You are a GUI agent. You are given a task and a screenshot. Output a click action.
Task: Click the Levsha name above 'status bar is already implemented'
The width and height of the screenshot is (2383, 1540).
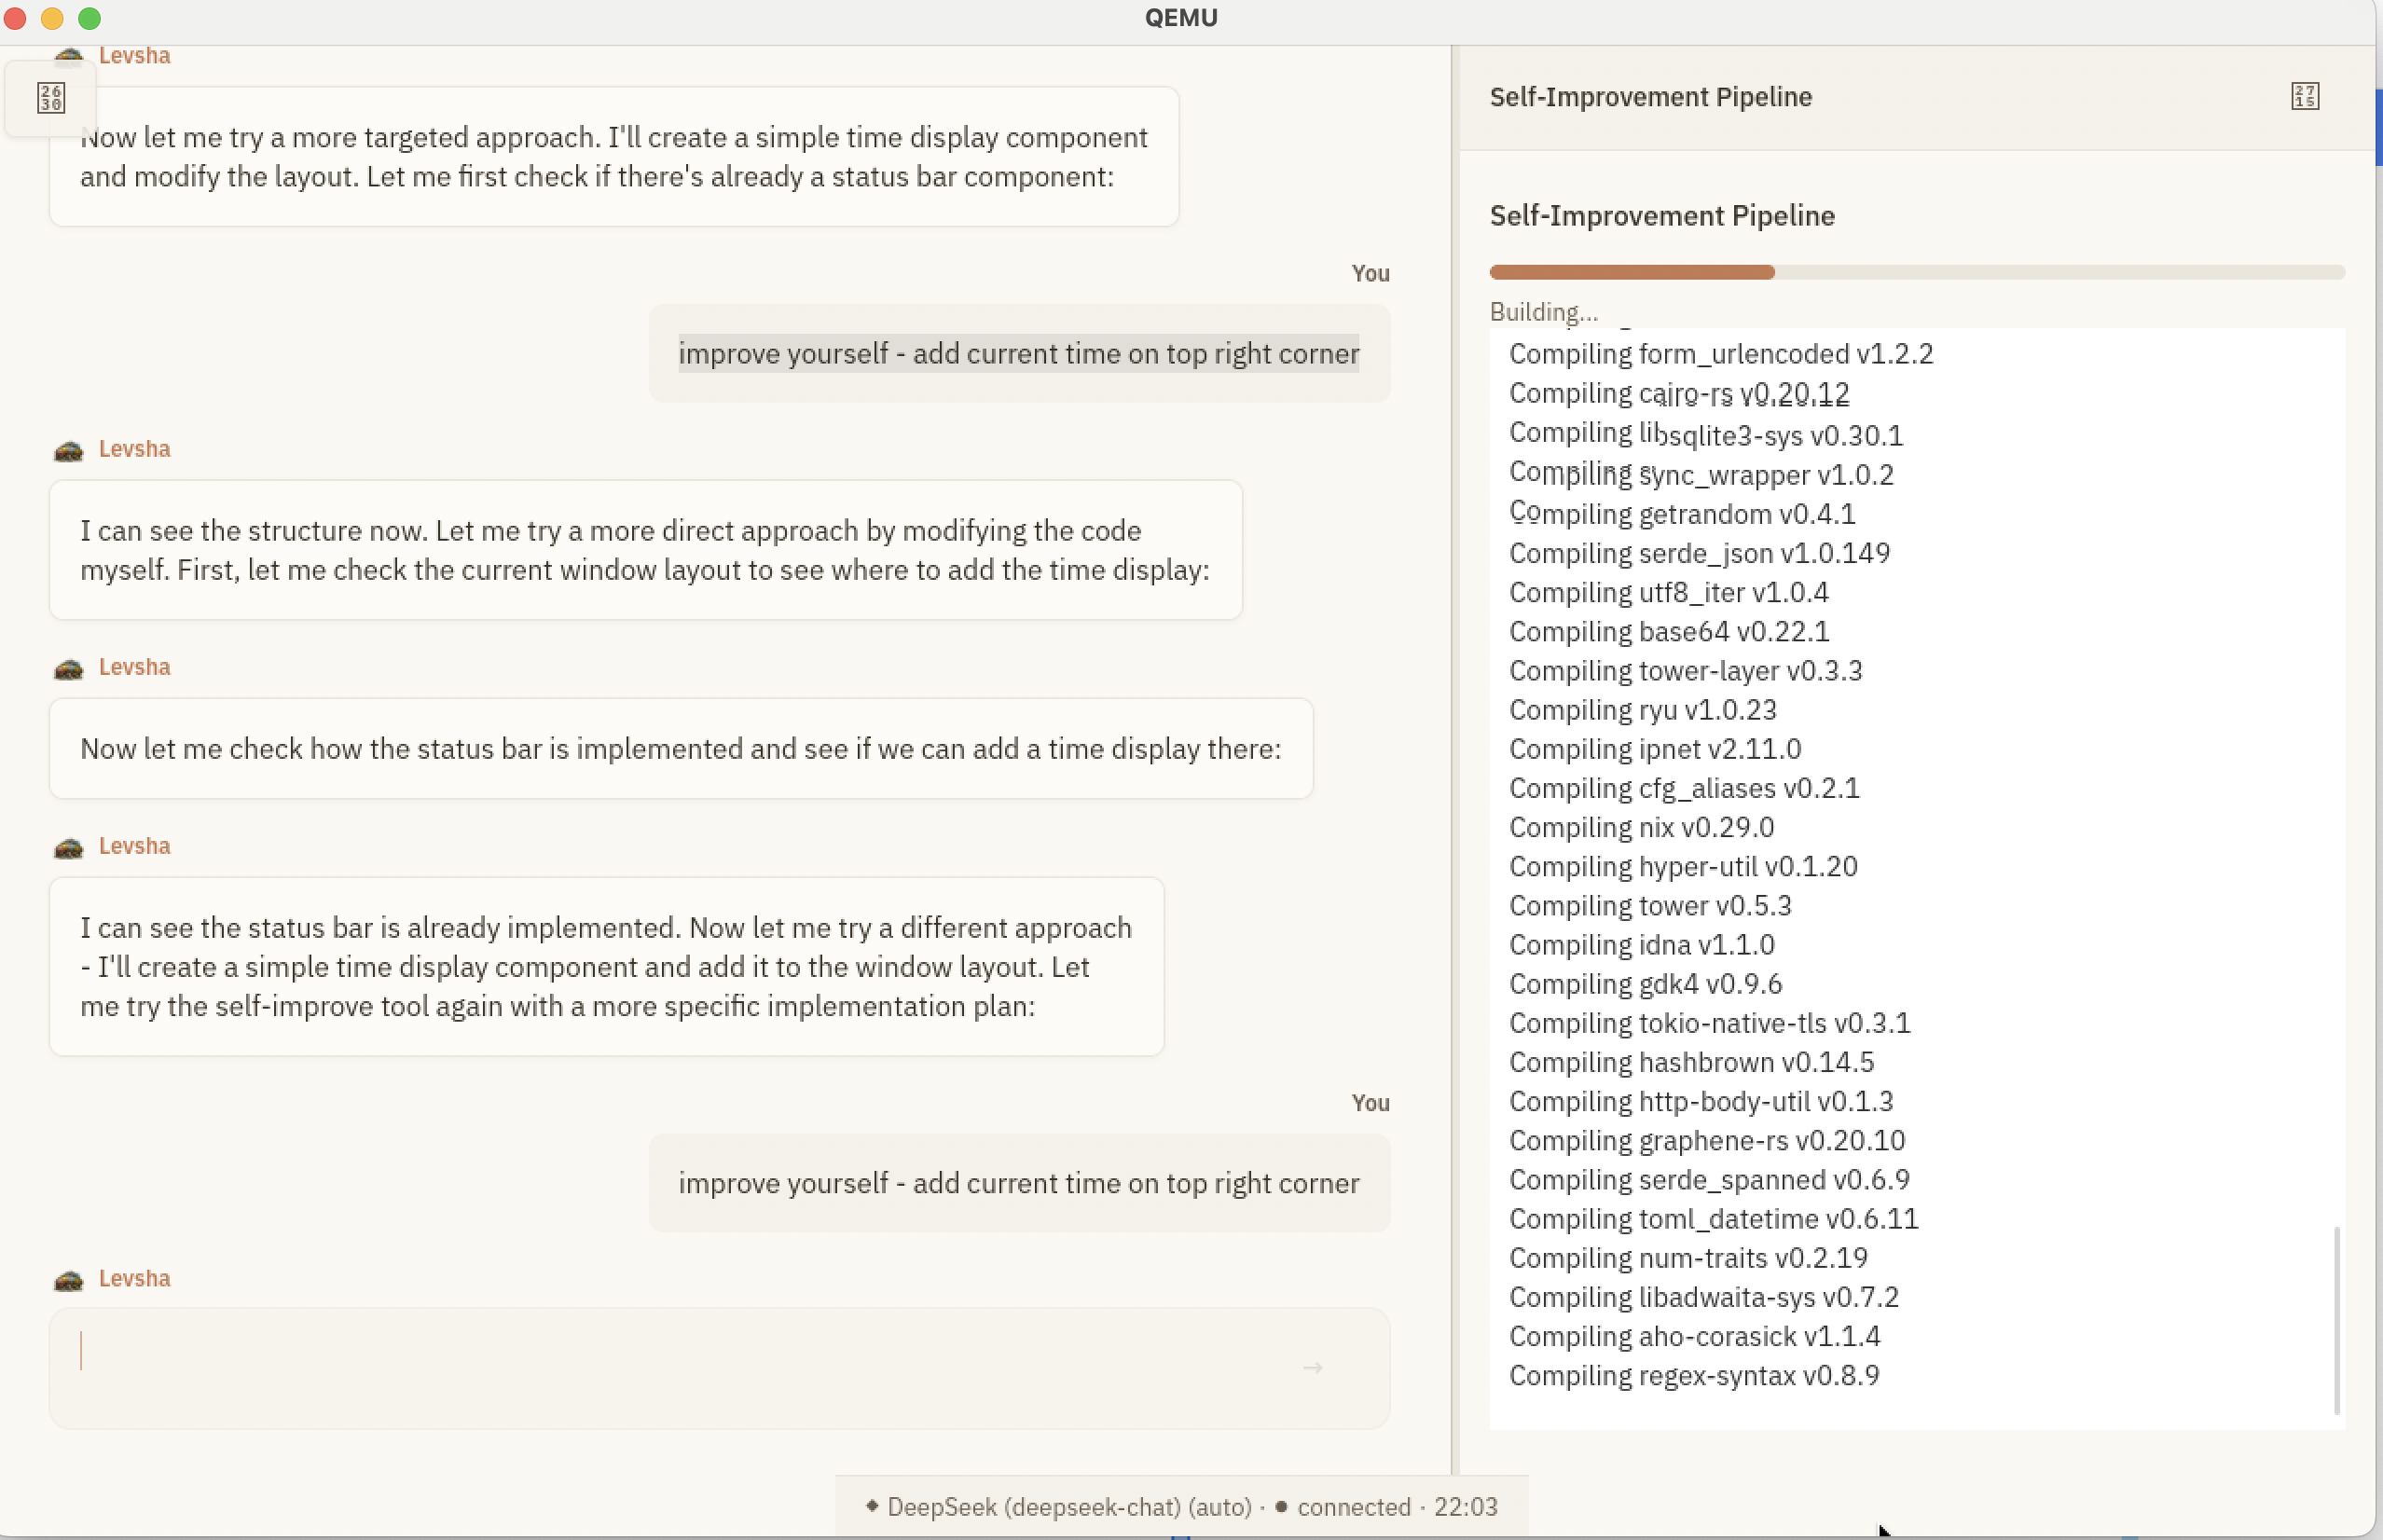point(134,846)
